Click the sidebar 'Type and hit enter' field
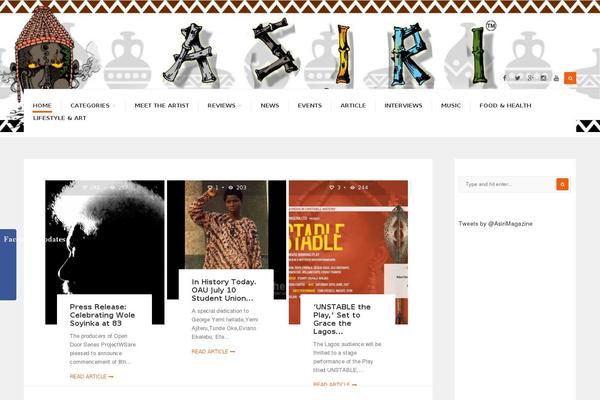 click(x=507, y=184)
